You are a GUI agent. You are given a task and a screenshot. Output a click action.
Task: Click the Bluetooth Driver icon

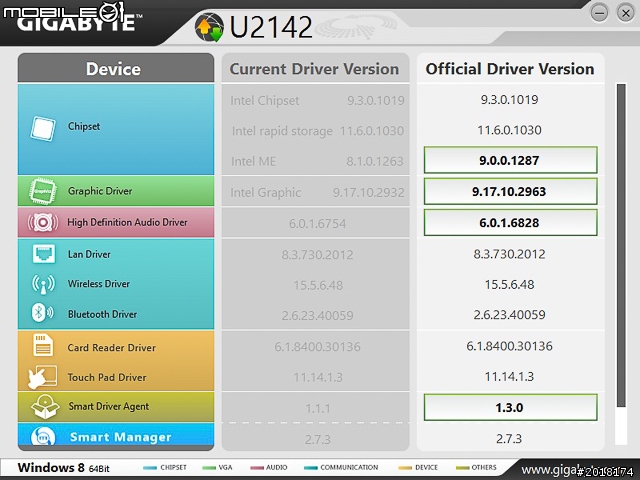(x=42, y=313)
